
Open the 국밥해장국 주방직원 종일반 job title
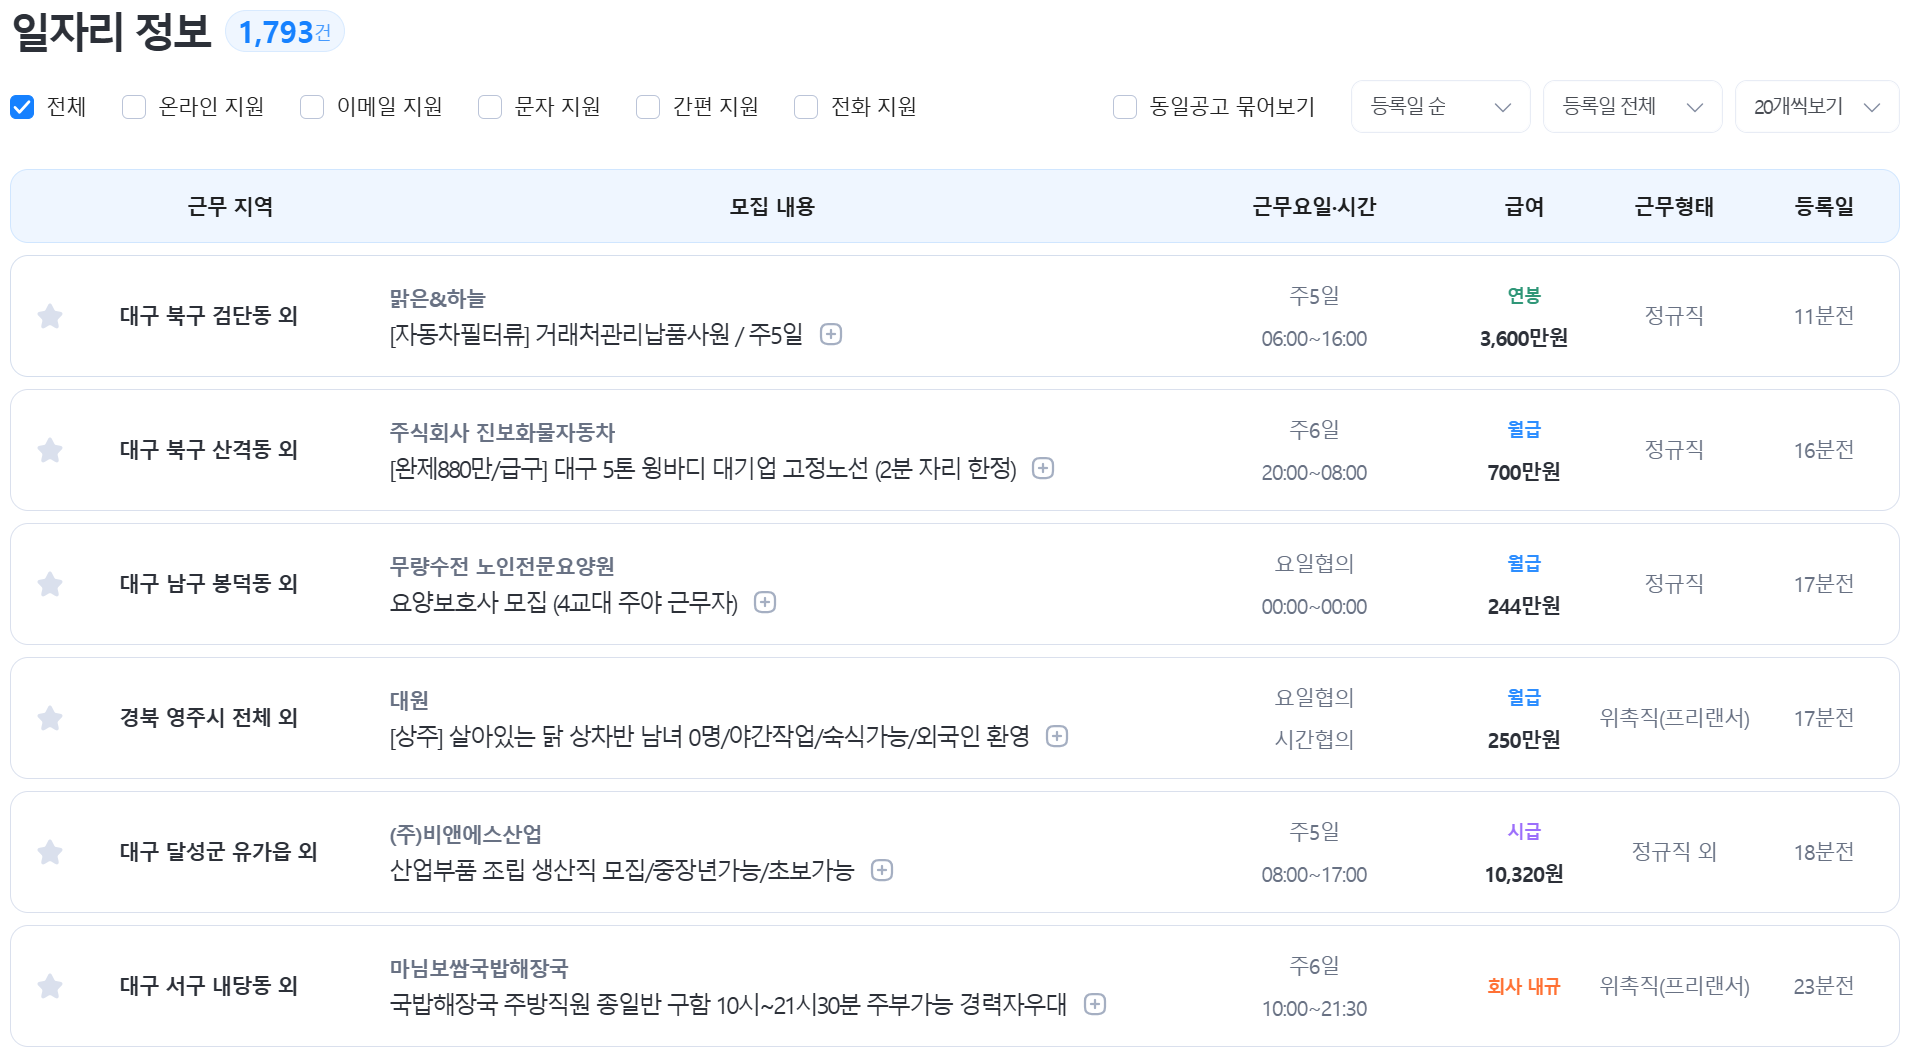tap(728, 1004)
